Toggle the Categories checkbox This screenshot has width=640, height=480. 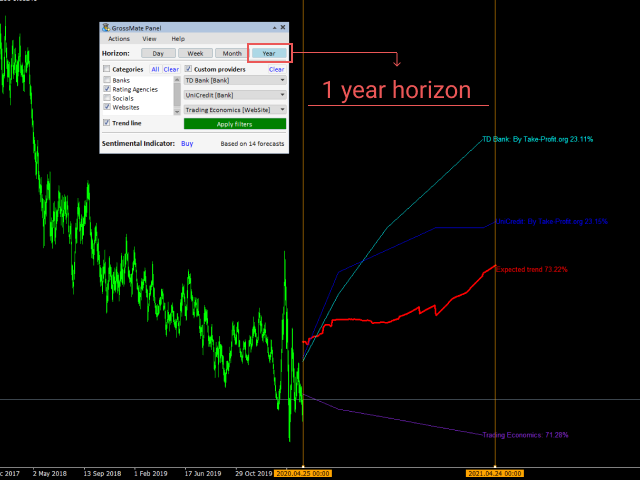[107, 69]
